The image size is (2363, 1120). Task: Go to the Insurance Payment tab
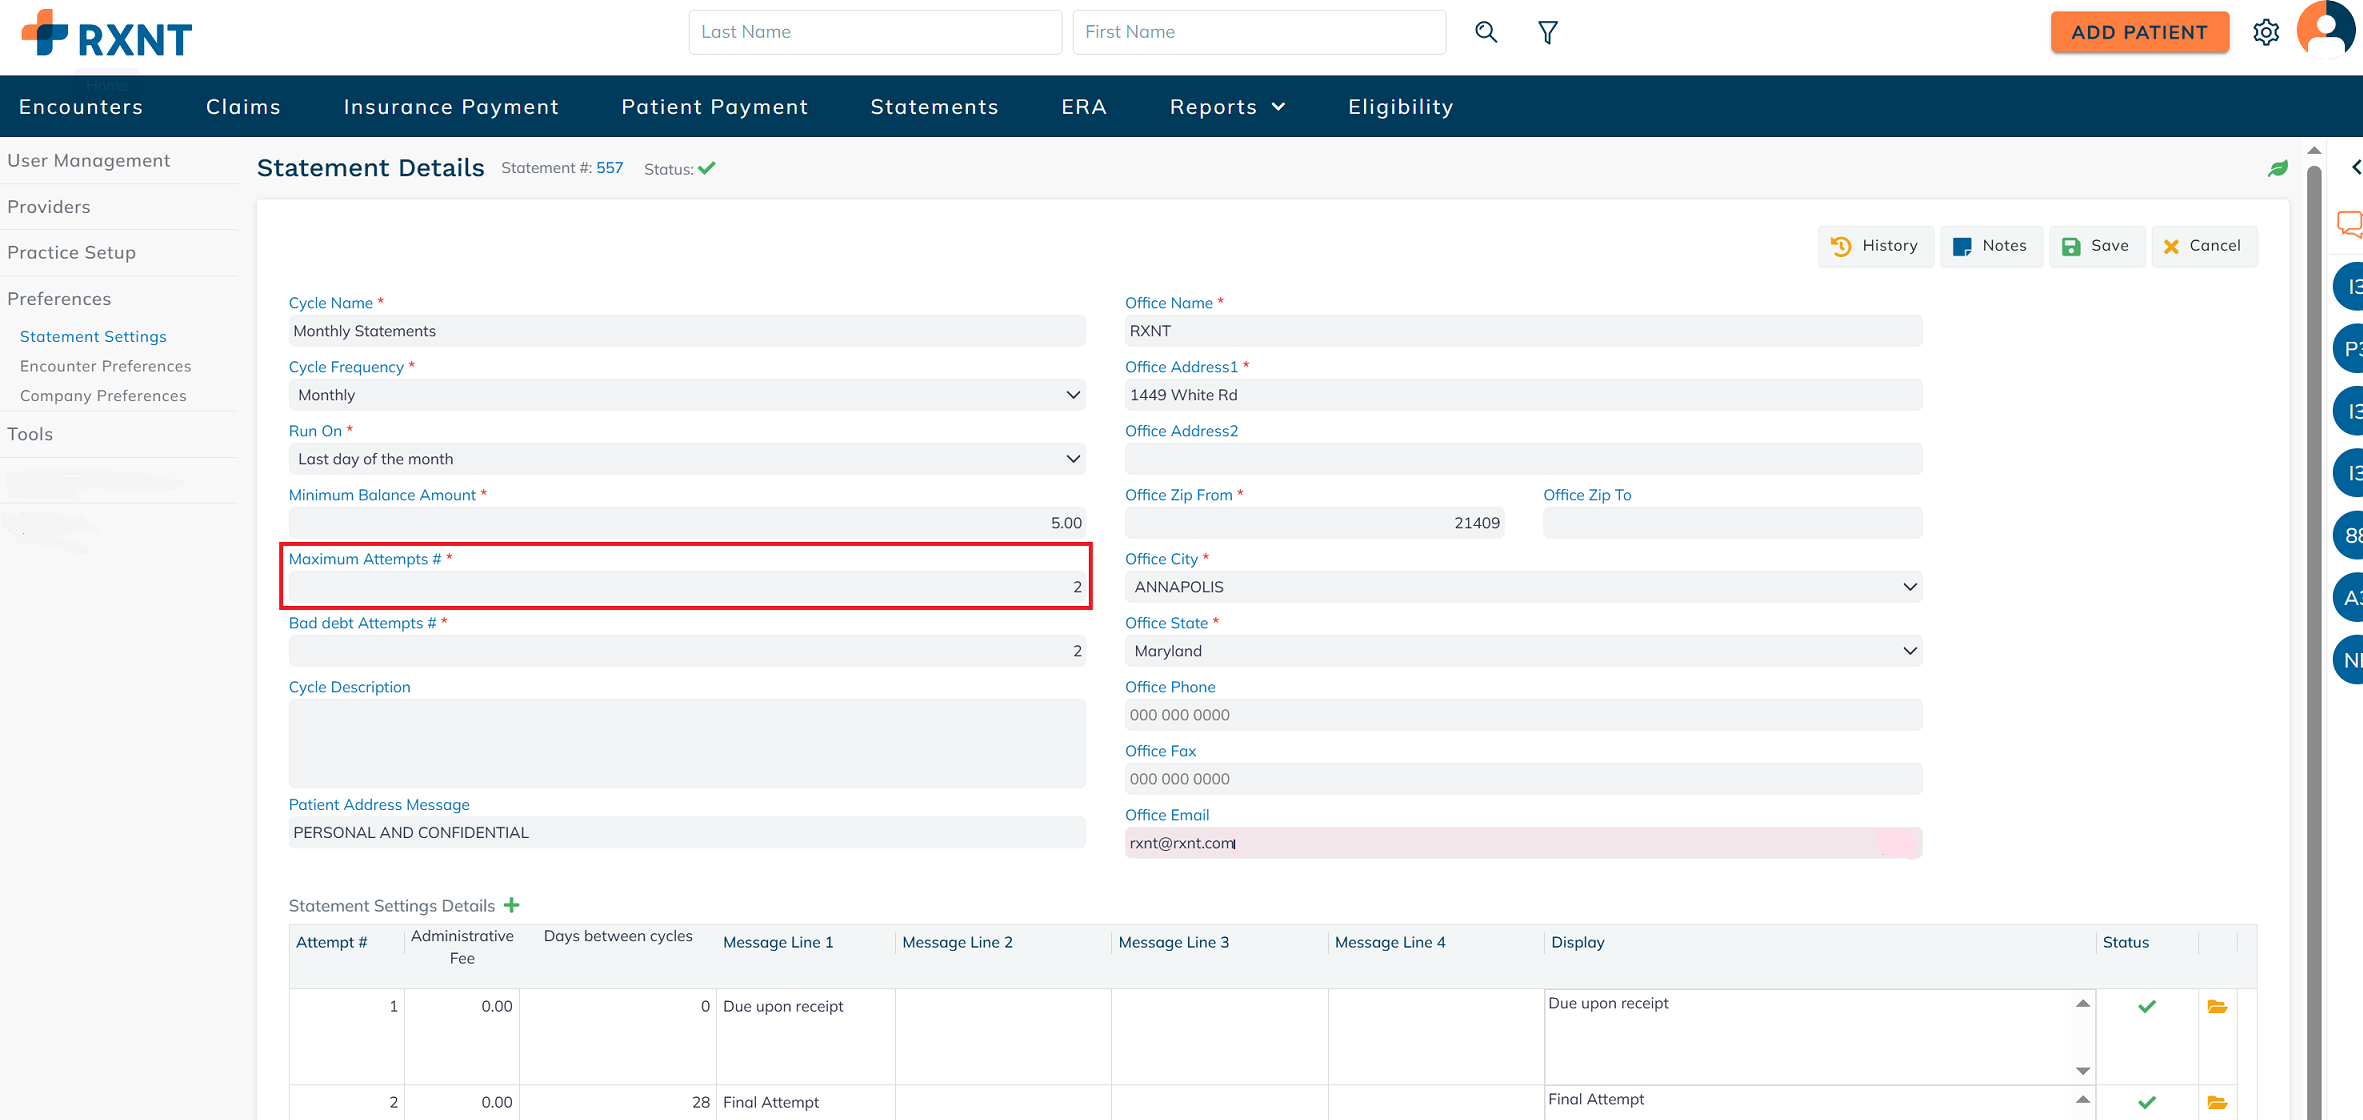coord(451,107)
